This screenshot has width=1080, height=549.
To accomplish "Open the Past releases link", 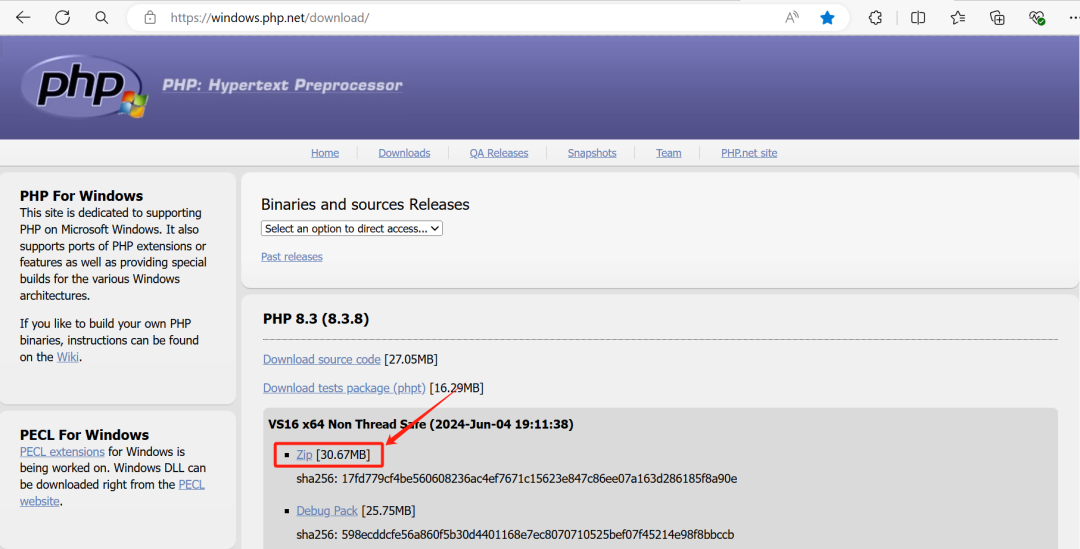I will tap(292, 257).
